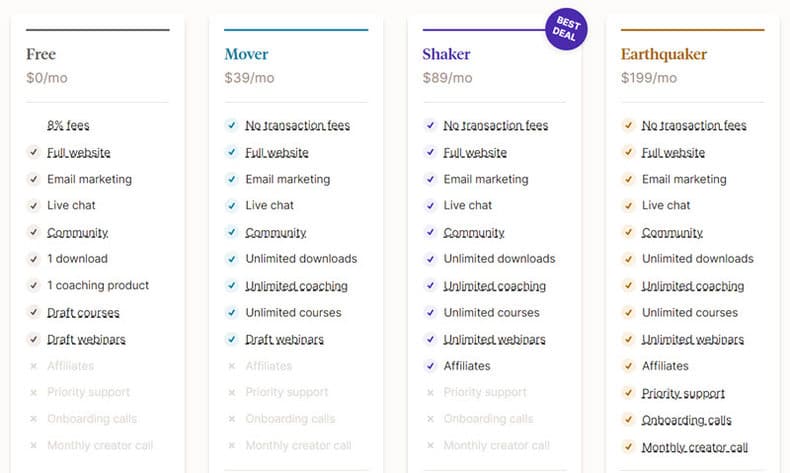
Task: Click the checkmark beside Shaker's Unlimited downloads
Action: tap(430, 259)
